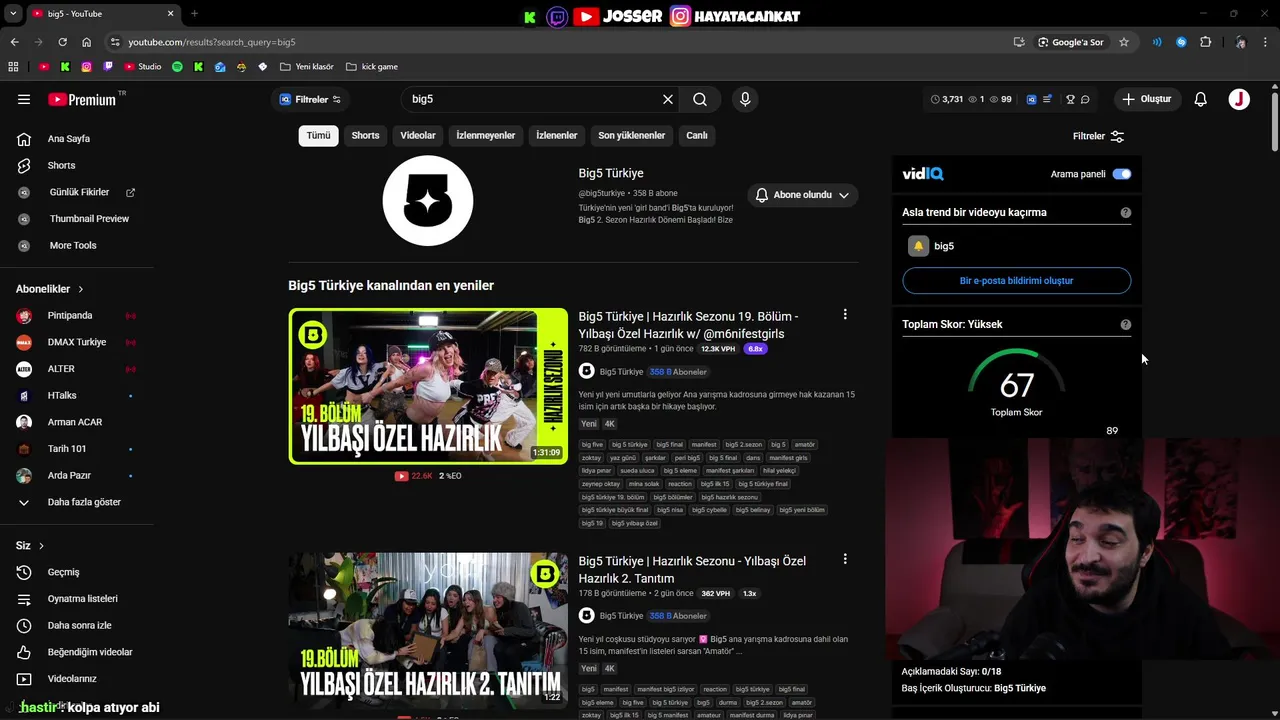Image resolution: width=1280 pixels, height=720 pixels.
Task: Go back in browser history
Action: pyautogui.click(x=14, y=42)
